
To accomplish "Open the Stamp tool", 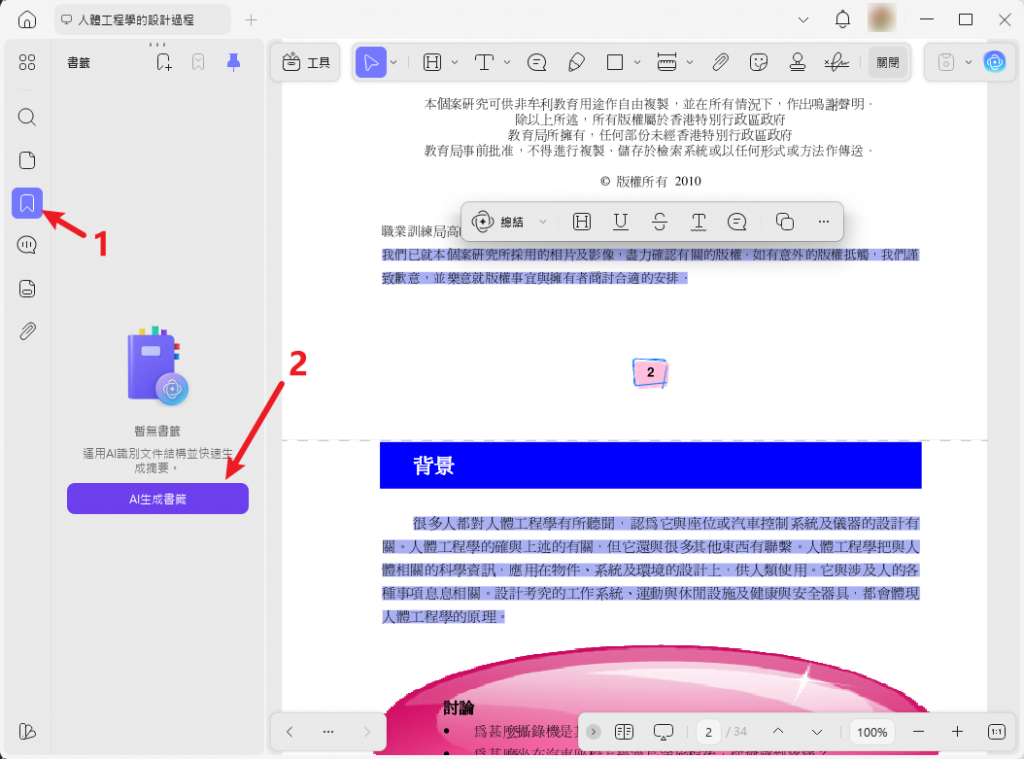I will pos(798,61).
